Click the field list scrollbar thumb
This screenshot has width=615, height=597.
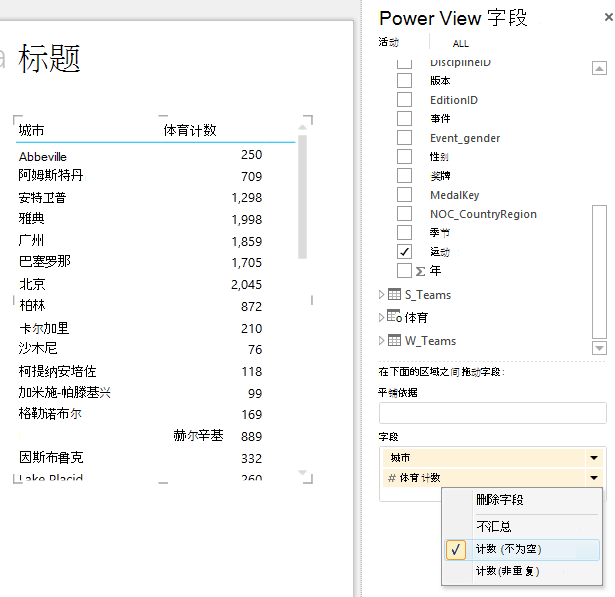[599, 271]
